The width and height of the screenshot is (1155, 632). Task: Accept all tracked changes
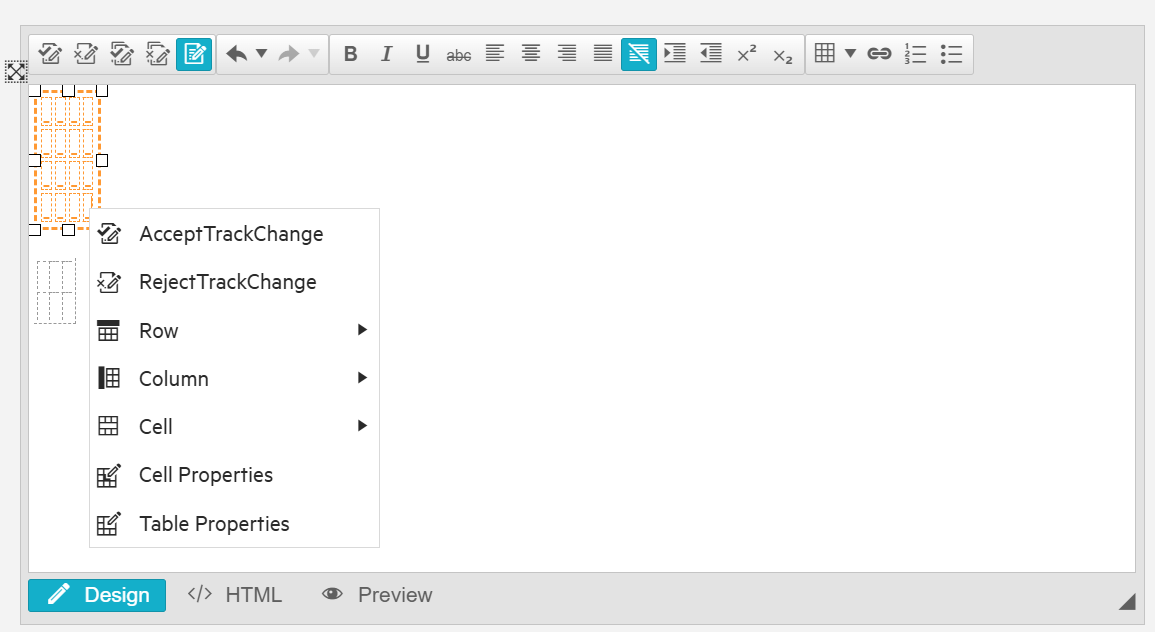coord(122,54)
